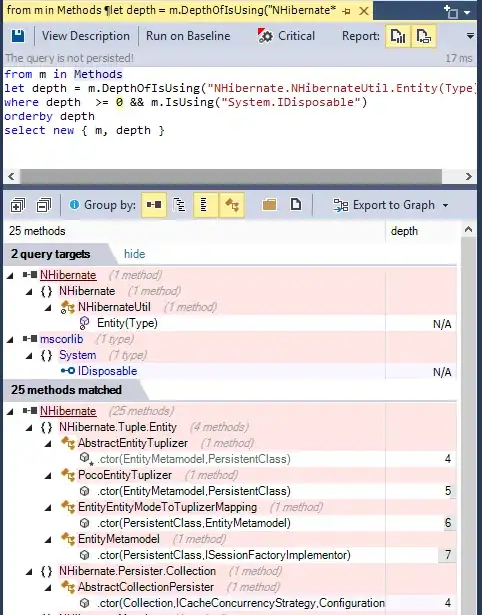Click the hide link beside query targets
This screenshot has height=615, width=482.
pos(135,254)
